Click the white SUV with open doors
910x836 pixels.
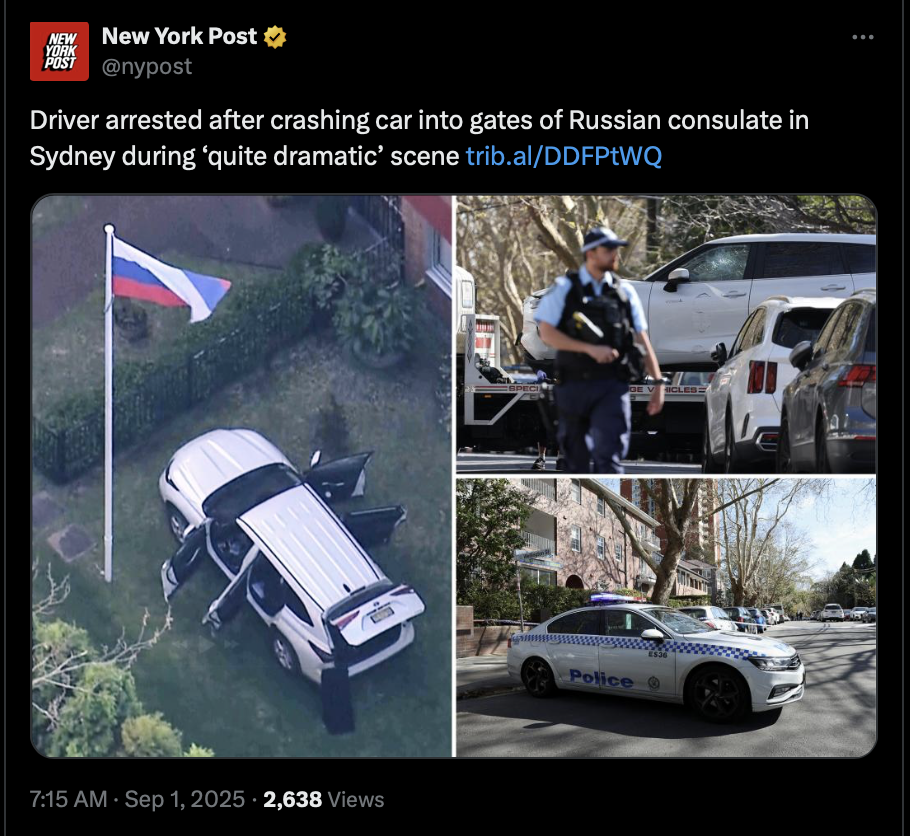(x=291, y=553)
